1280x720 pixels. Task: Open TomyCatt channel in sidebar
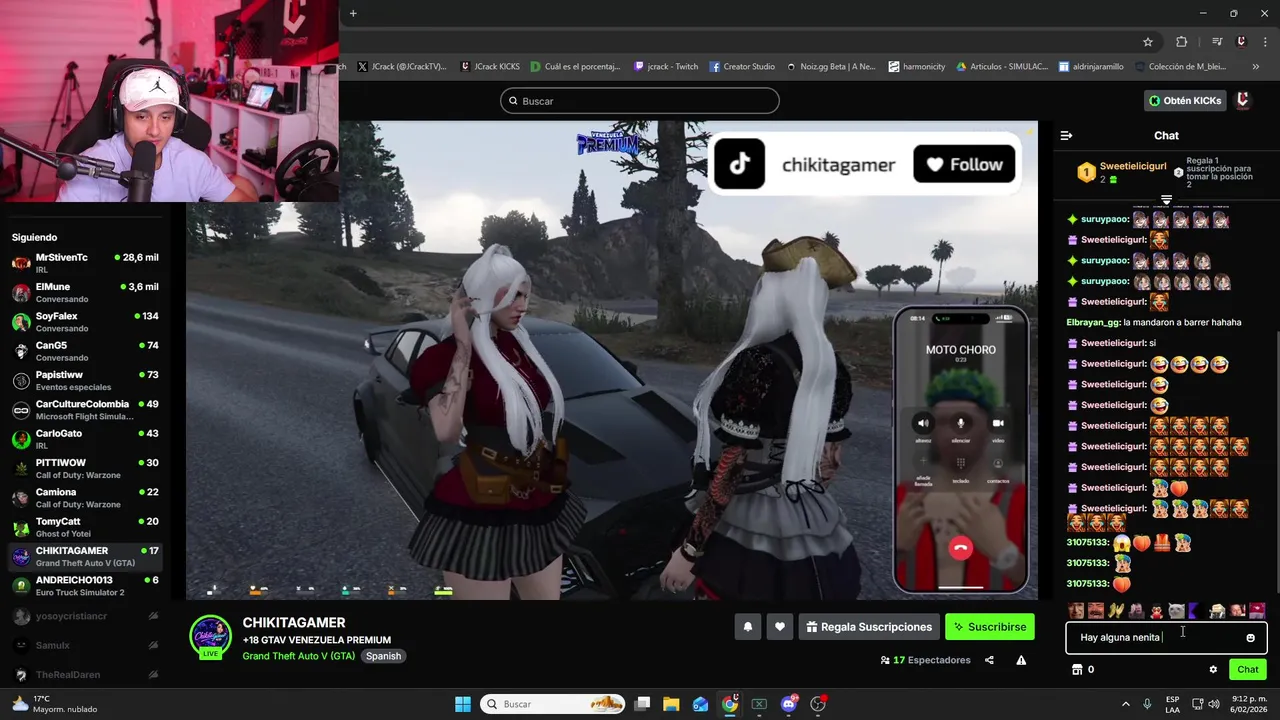[85, 527]
